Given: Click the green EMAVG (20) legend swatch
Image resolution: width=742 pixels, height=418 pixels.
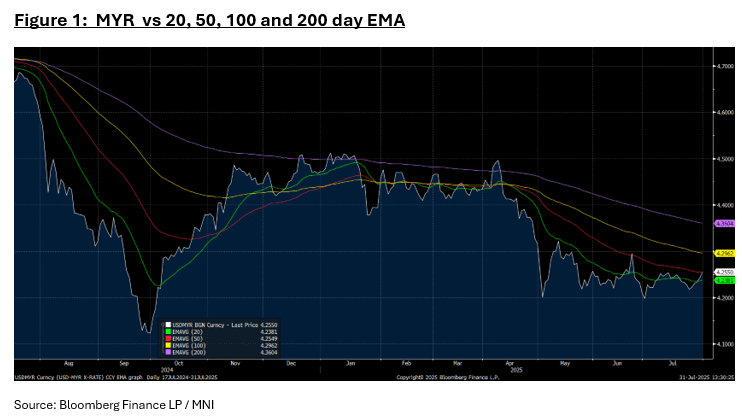Looking at the screenshot, I should point(168,332).
